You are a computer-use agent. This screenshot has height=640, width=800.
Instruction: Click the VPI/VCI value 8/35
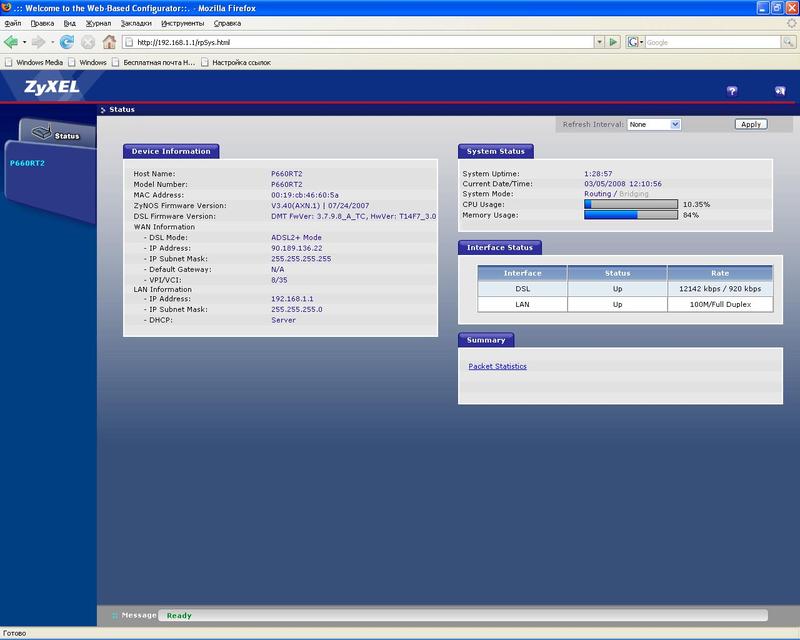pos(279,280)
